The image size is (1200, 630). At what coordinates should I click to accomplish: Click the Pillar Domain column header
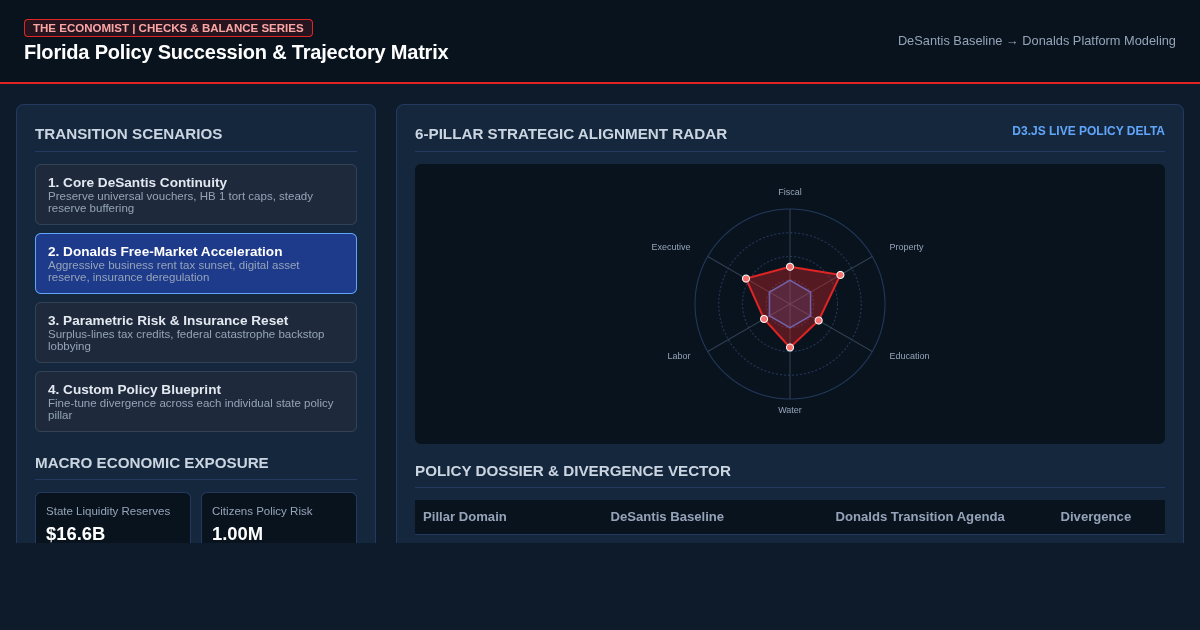coord(465,517)
